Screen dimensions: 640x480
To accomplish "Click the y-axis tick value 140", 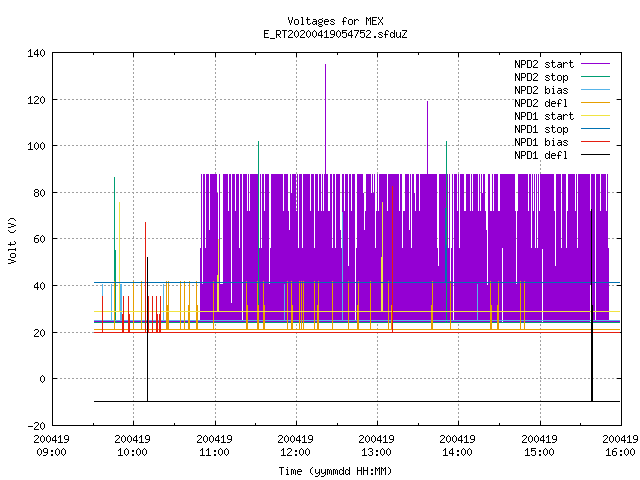I will (36, 53).
